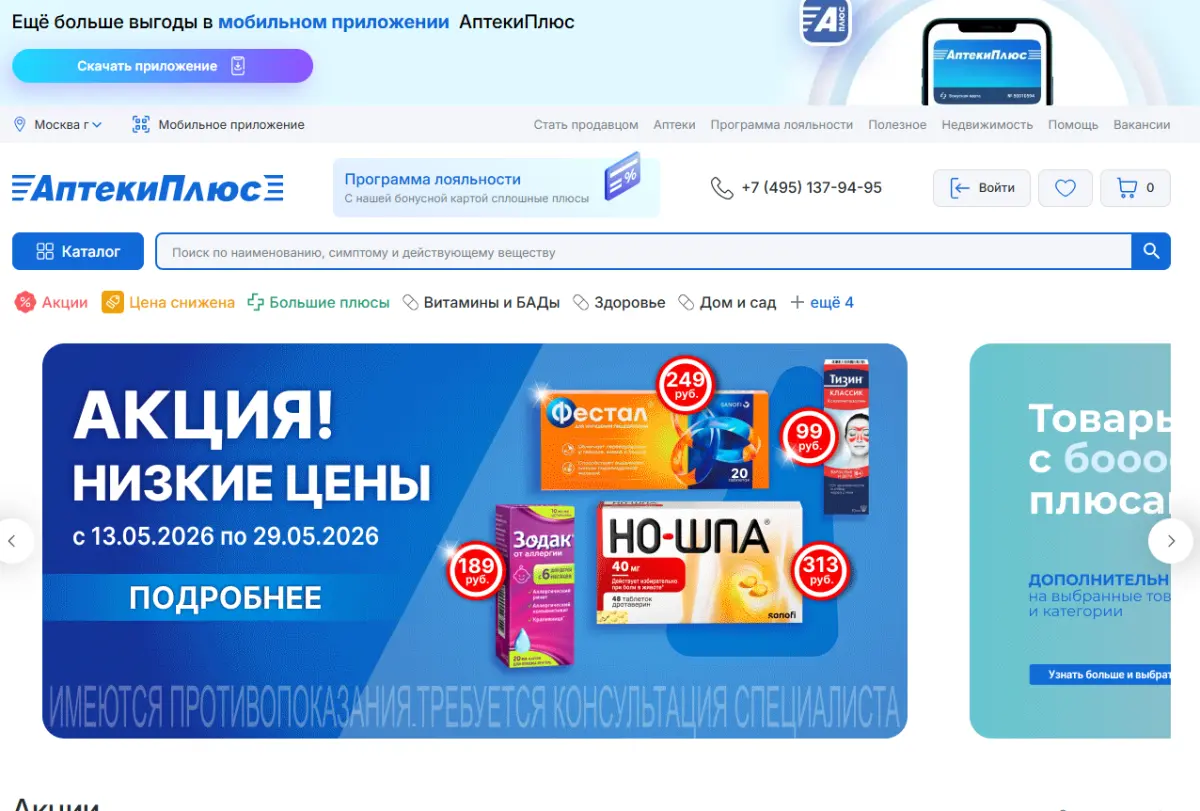Click the red percent Акции icon

click(25, 302)
